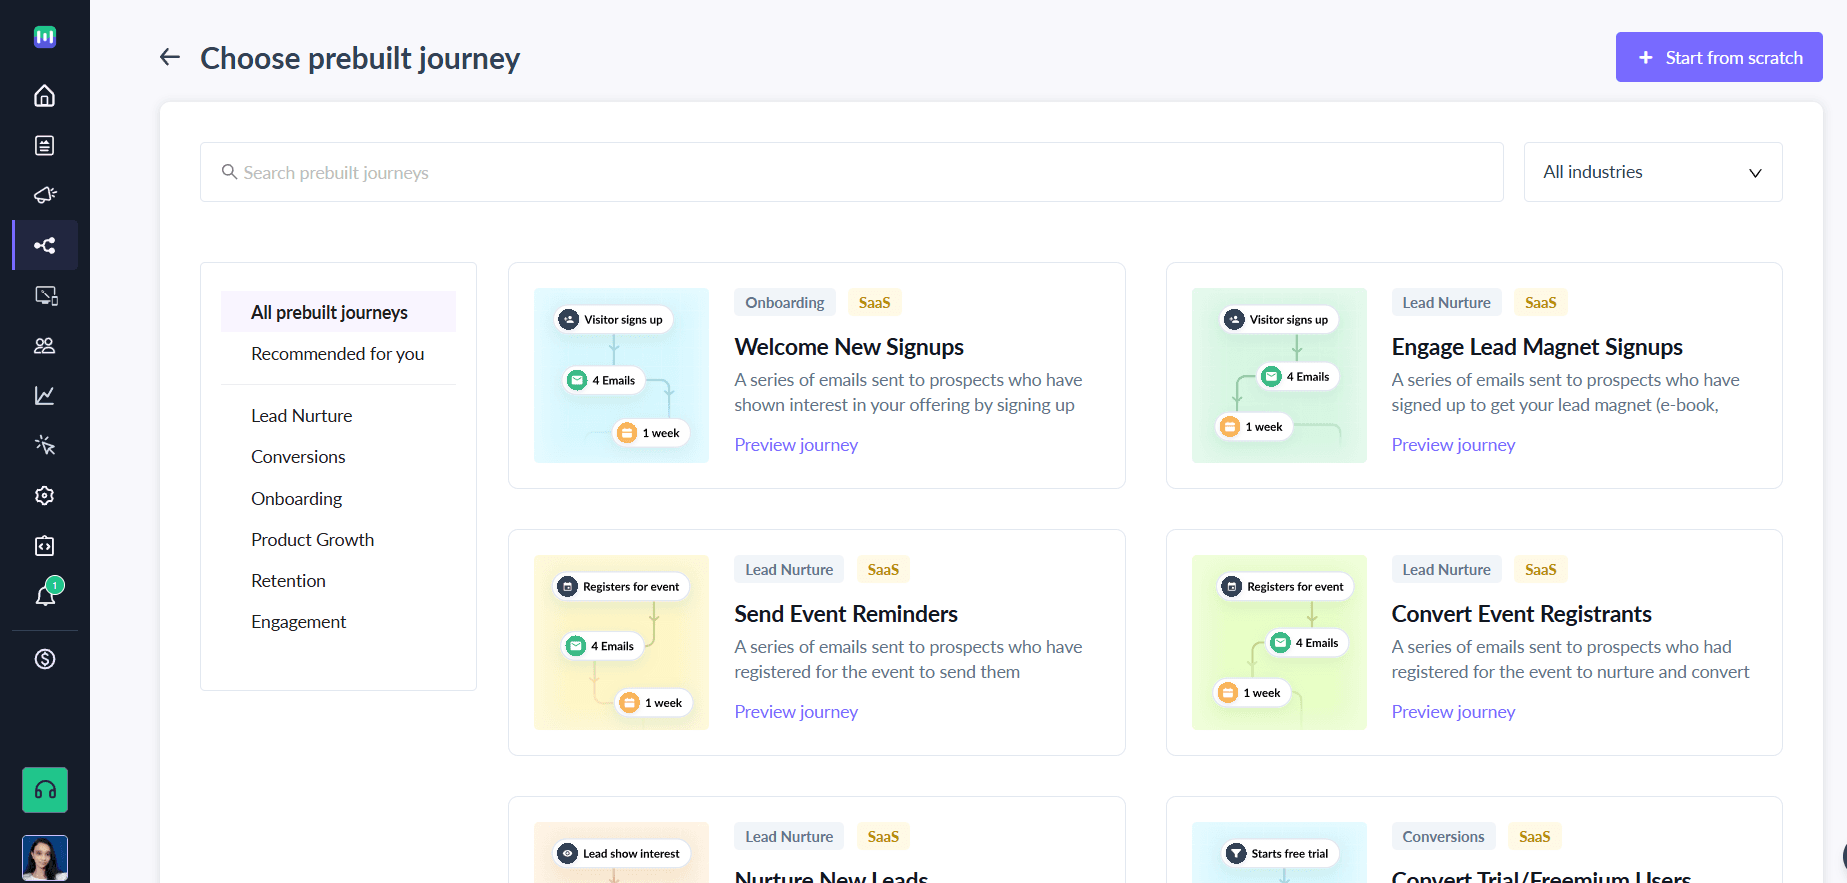Open the All industries dropdown

click(x=1653, y=172)
